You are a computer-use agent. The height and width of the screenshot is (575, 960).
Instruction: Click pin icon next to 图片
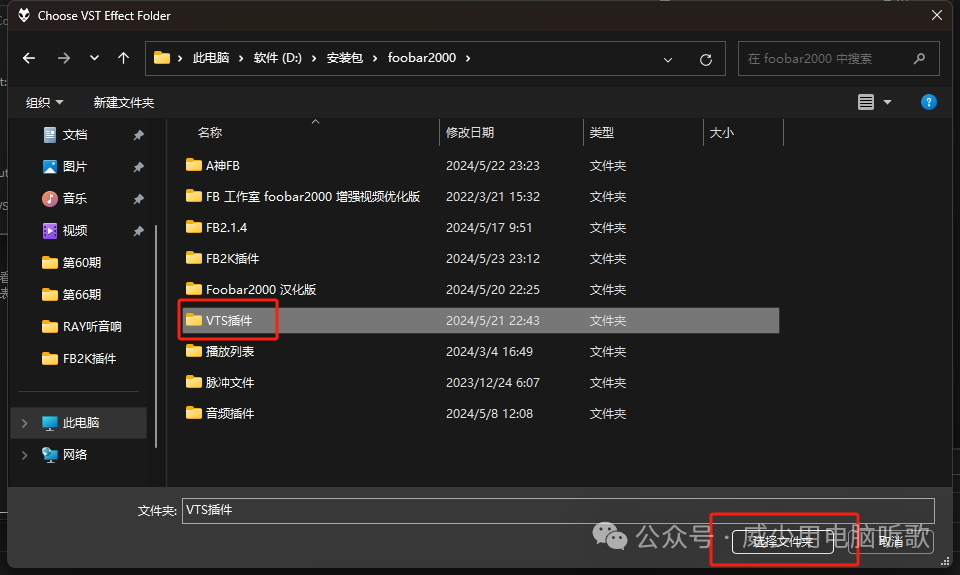[139, 167]
